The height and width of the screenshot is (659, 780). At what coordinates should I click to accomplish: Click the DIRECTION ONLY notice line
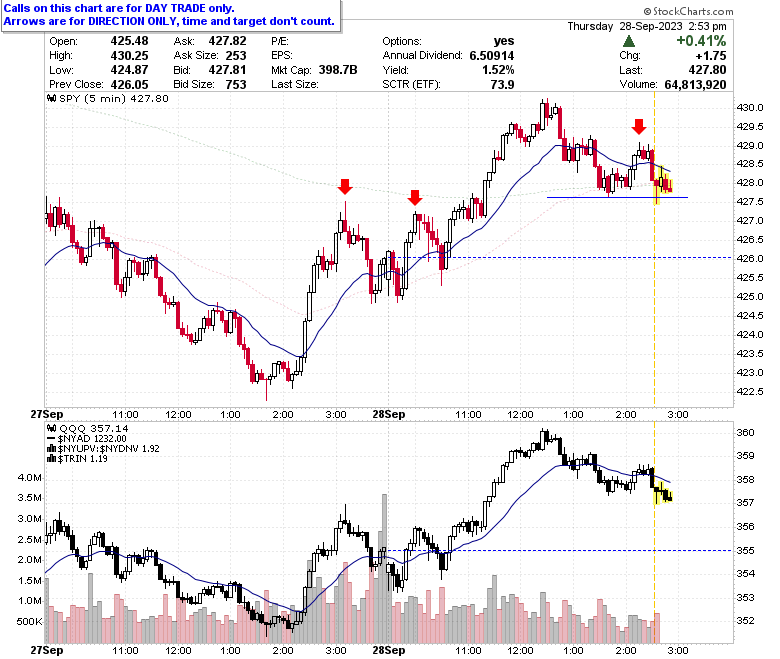tap(169, 21)
